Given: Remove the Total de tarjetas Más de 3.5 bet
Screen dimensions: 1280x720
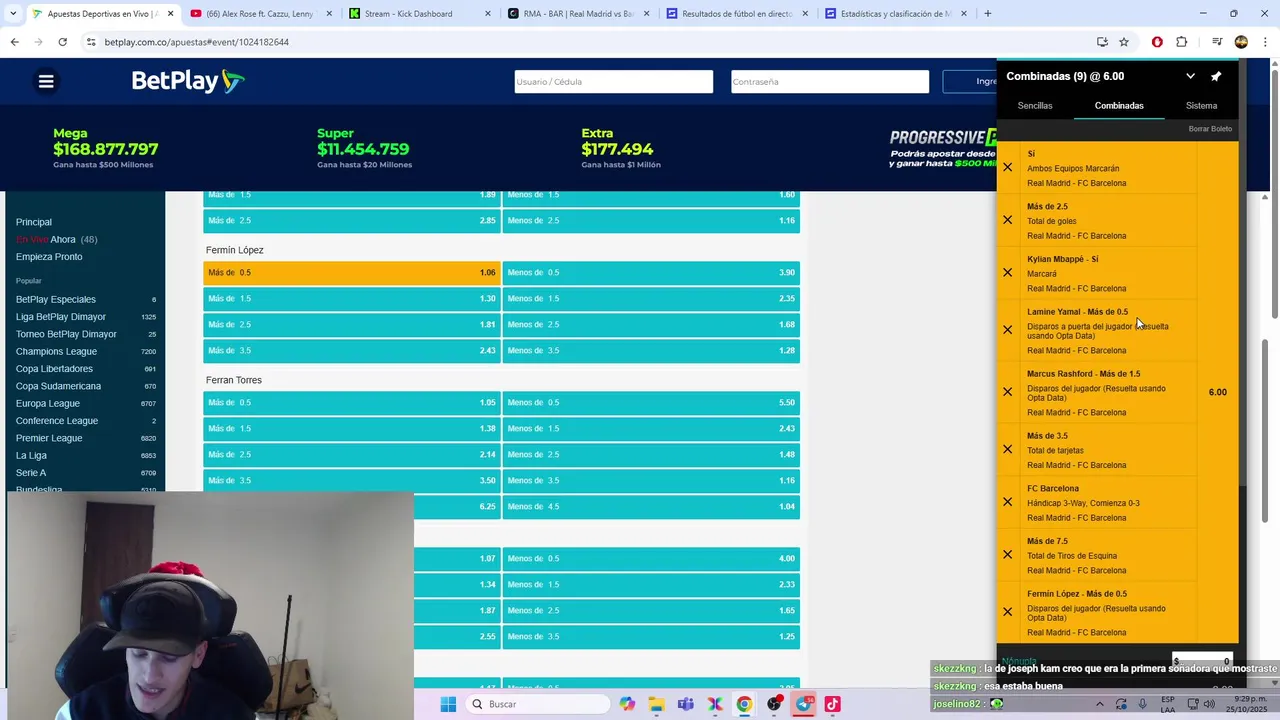Looking at the screenshot, I should point(1007,449).
